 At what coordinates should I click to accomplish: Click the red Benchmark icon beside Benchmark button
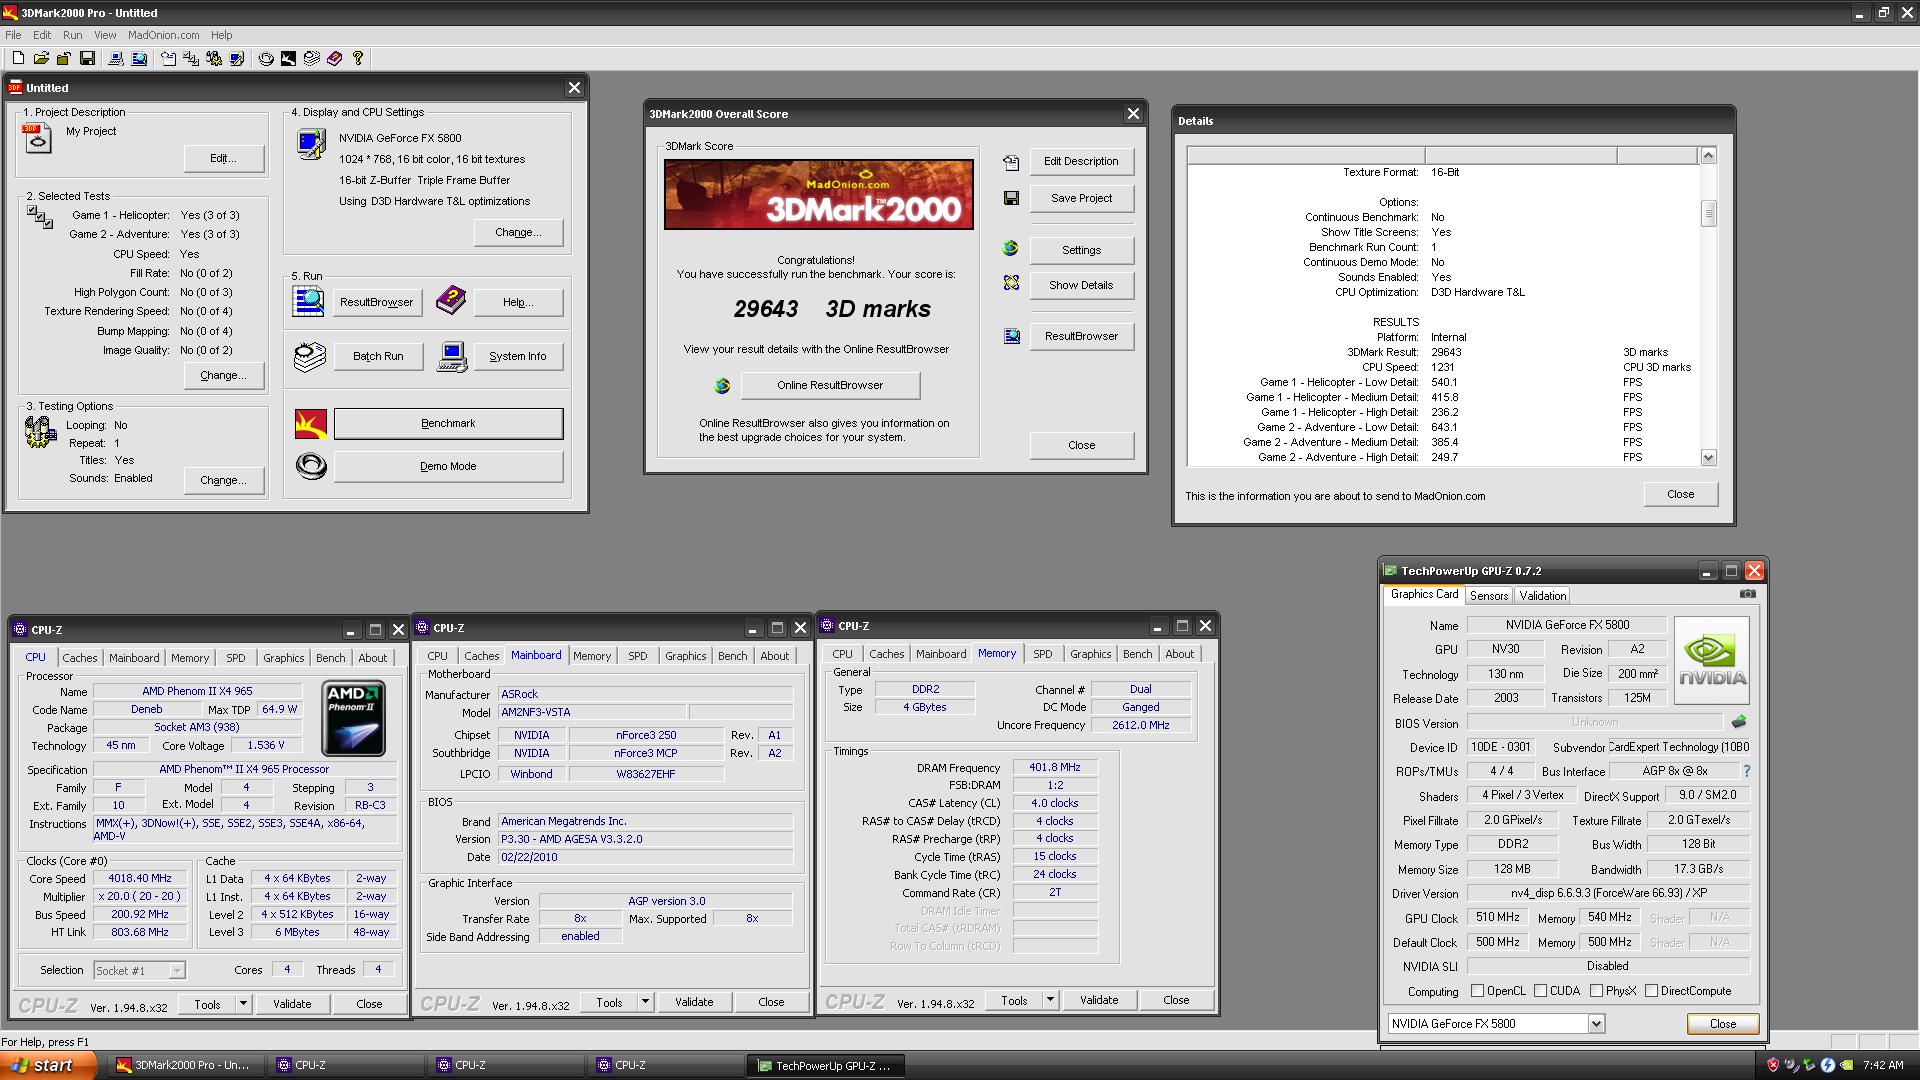click(x=311, y=423)
